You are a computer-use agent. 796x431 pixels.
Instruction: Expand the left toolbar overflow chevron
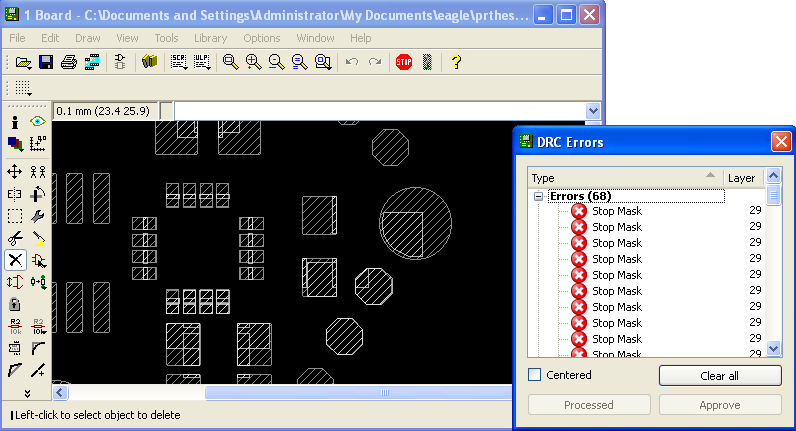point(27,393)
